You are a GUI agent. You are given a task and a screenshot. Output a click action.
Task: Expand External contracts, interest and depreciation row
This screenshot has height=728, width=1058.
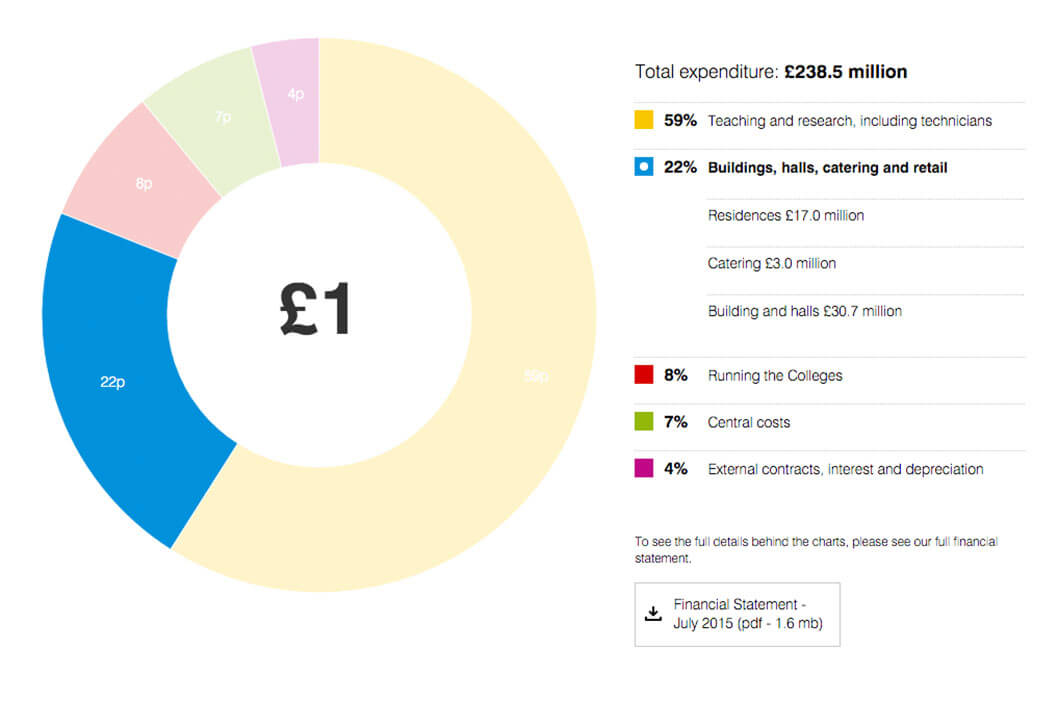tap(845, 469)
